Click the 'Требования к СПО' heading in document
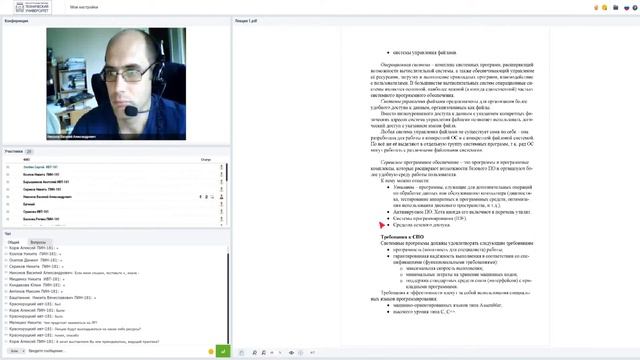This screenshot has height=360, width=640. 402,237
